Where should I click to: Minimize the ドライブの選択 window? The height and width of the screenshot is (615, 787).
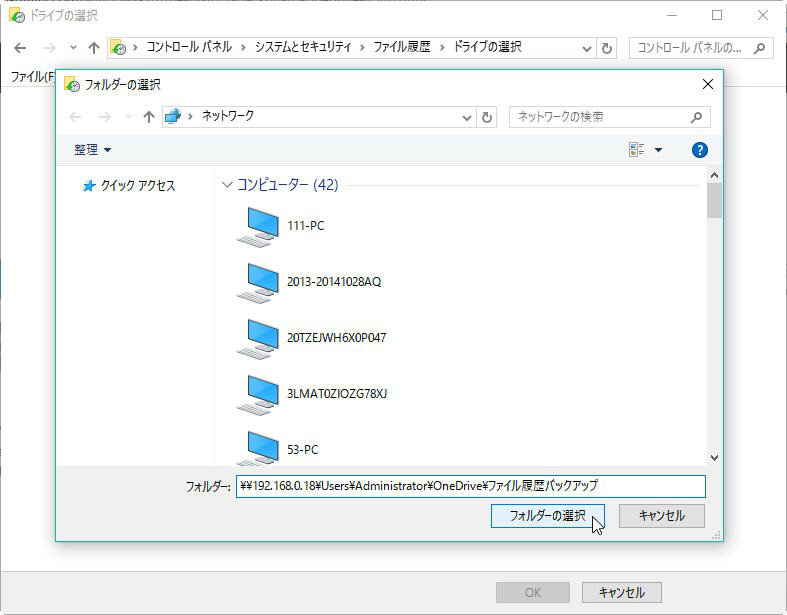(672, 16)
